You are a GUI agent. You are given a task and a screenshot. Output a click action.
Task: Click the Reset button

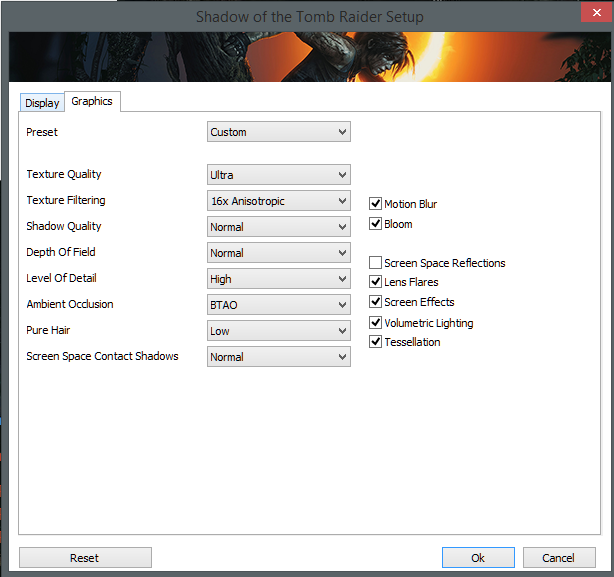(x=85, y=557)
